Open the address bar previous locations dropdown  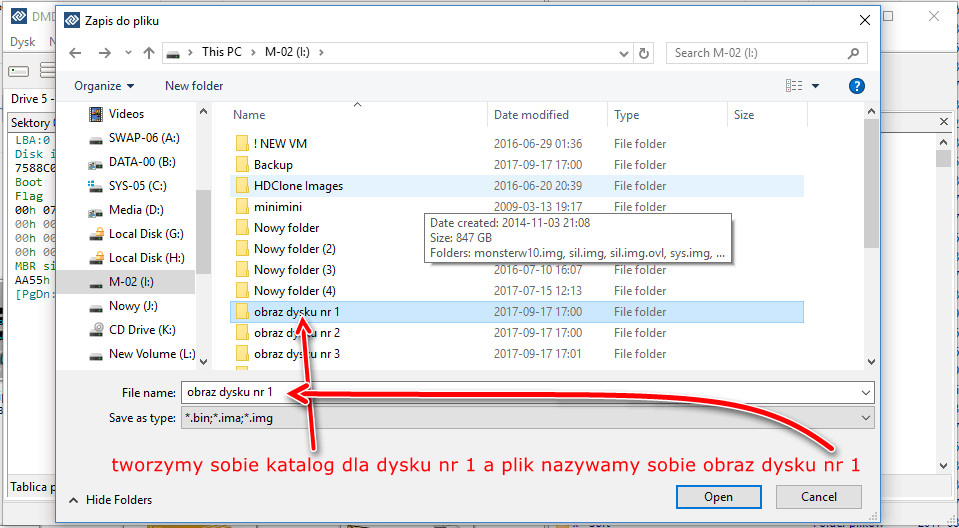[x=621, y=52]
